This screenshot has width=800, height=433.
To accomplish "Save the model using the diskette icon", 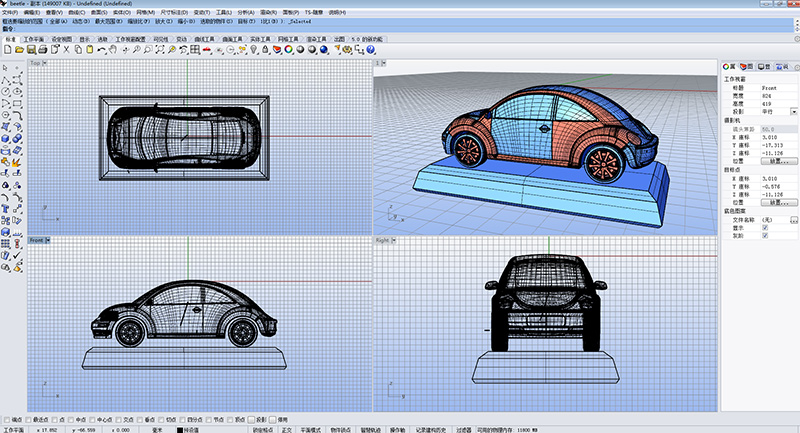I will coord(31,49).
